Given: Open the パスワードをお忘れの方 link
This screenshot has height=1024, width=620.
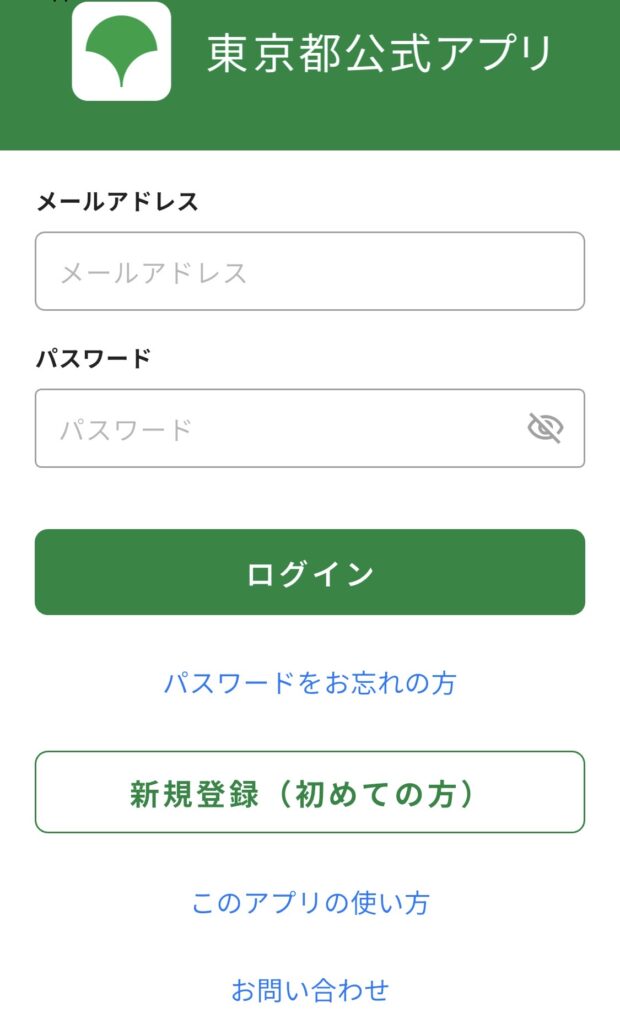Looking at the screenshot, I should [310, 684].
